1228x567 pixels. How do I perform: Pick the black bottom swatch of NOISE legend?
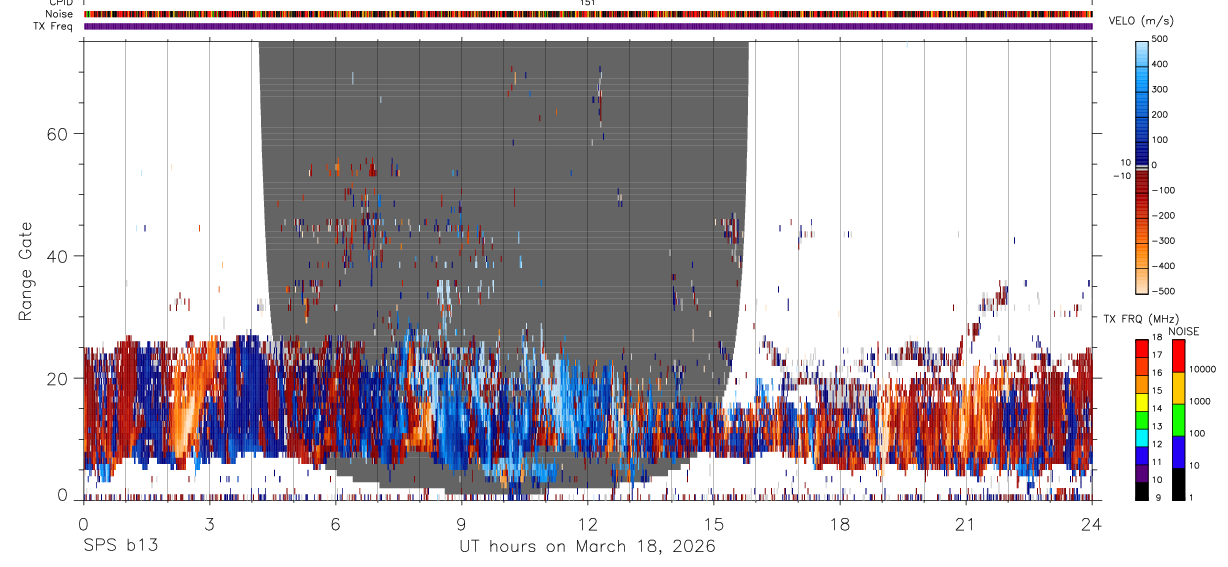(x=1178, y=483)
